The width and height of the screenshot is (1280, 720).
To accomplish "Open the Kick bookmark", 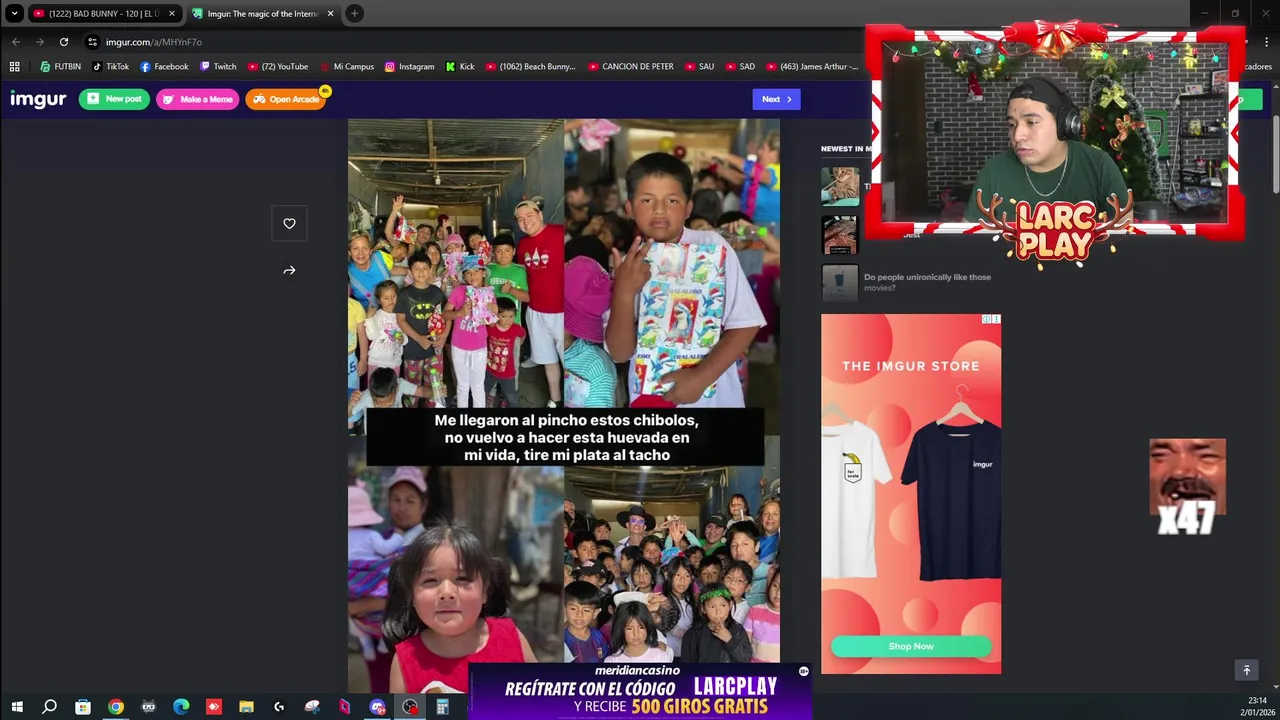I will point(459,67).
